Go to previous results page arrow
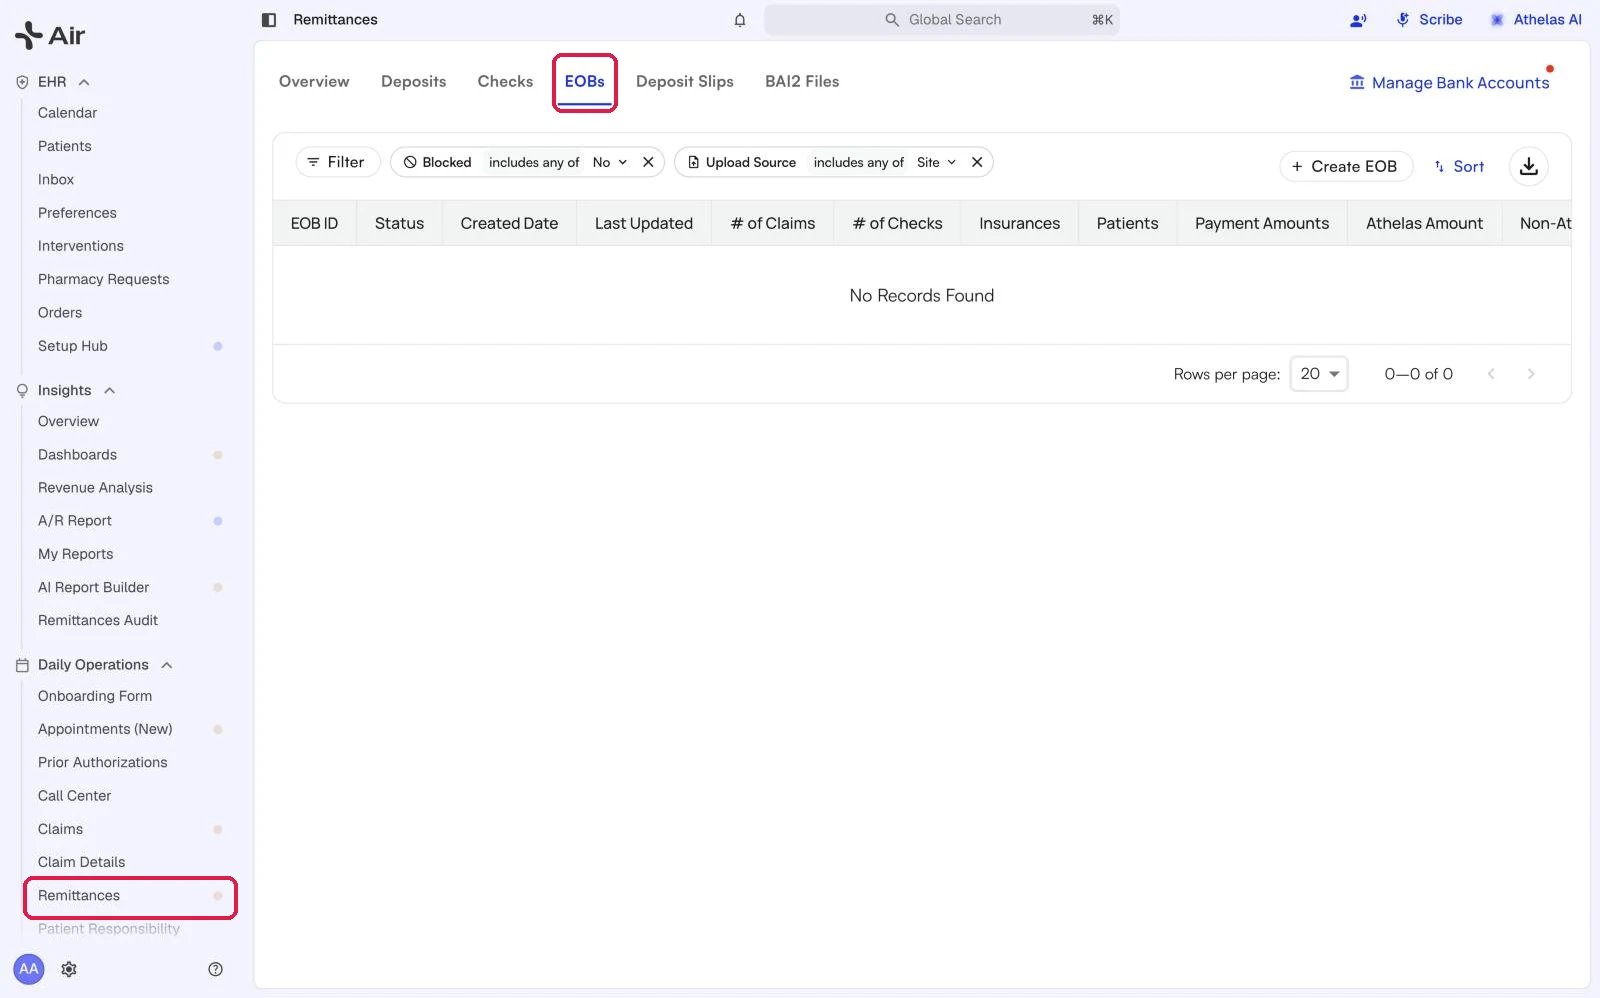Image resolution: width=1600 pixels, height=998 pixels. (x=1491, y=374)
